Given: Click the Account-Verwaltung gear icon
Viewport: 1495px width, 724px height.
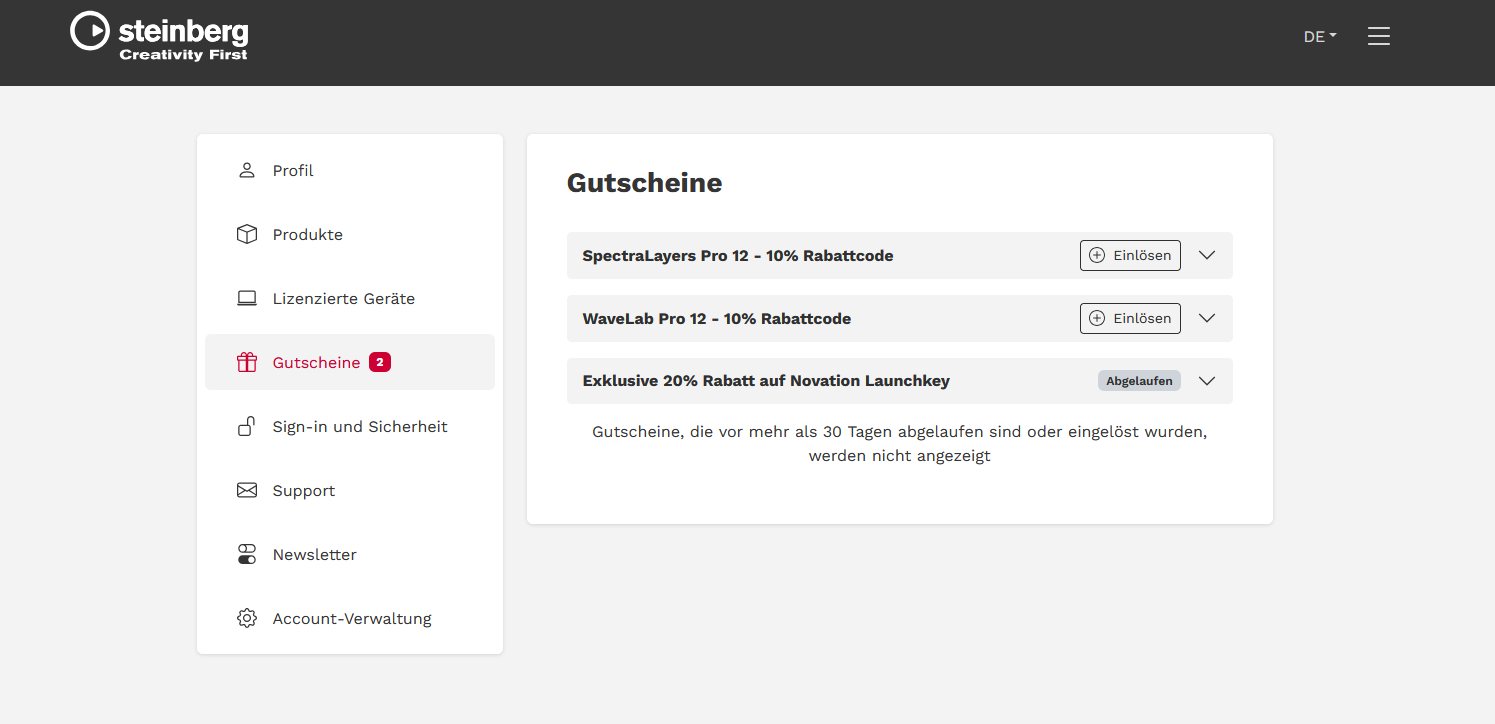Looking at the screenshot, I should (247, 618).
